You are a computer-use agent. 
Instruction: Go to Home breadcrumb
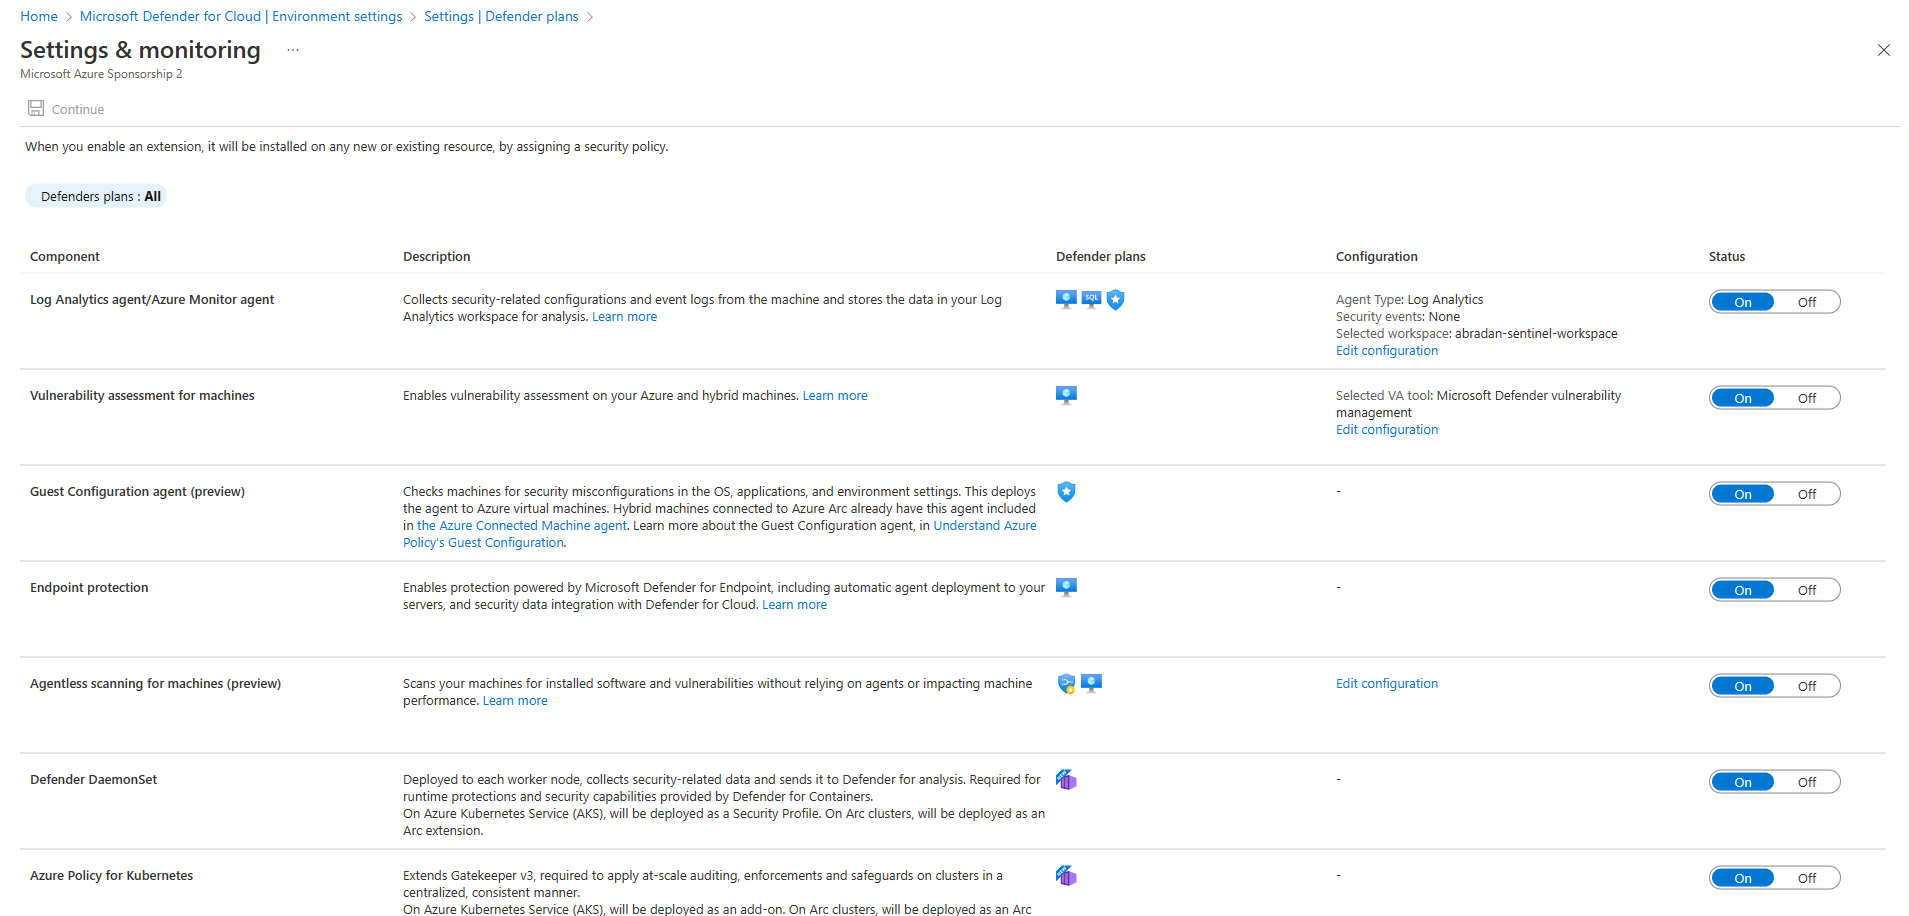39,16
